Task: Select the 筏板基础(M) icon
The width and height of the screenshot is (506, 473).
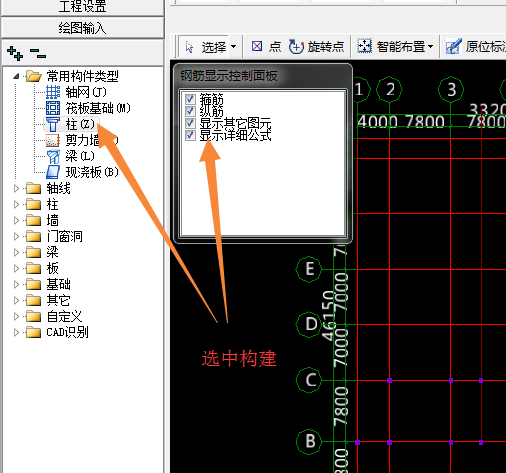Action: coord(53,108)
